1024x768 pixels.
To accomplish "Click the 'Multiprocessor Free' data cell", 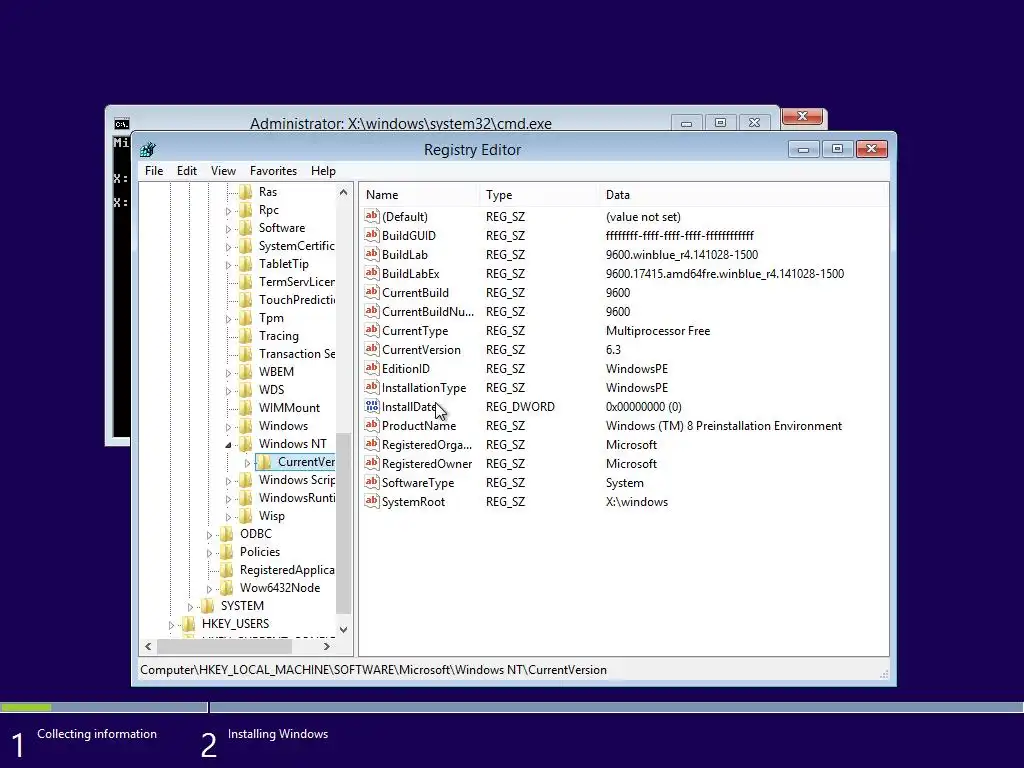I will (658, 331).
